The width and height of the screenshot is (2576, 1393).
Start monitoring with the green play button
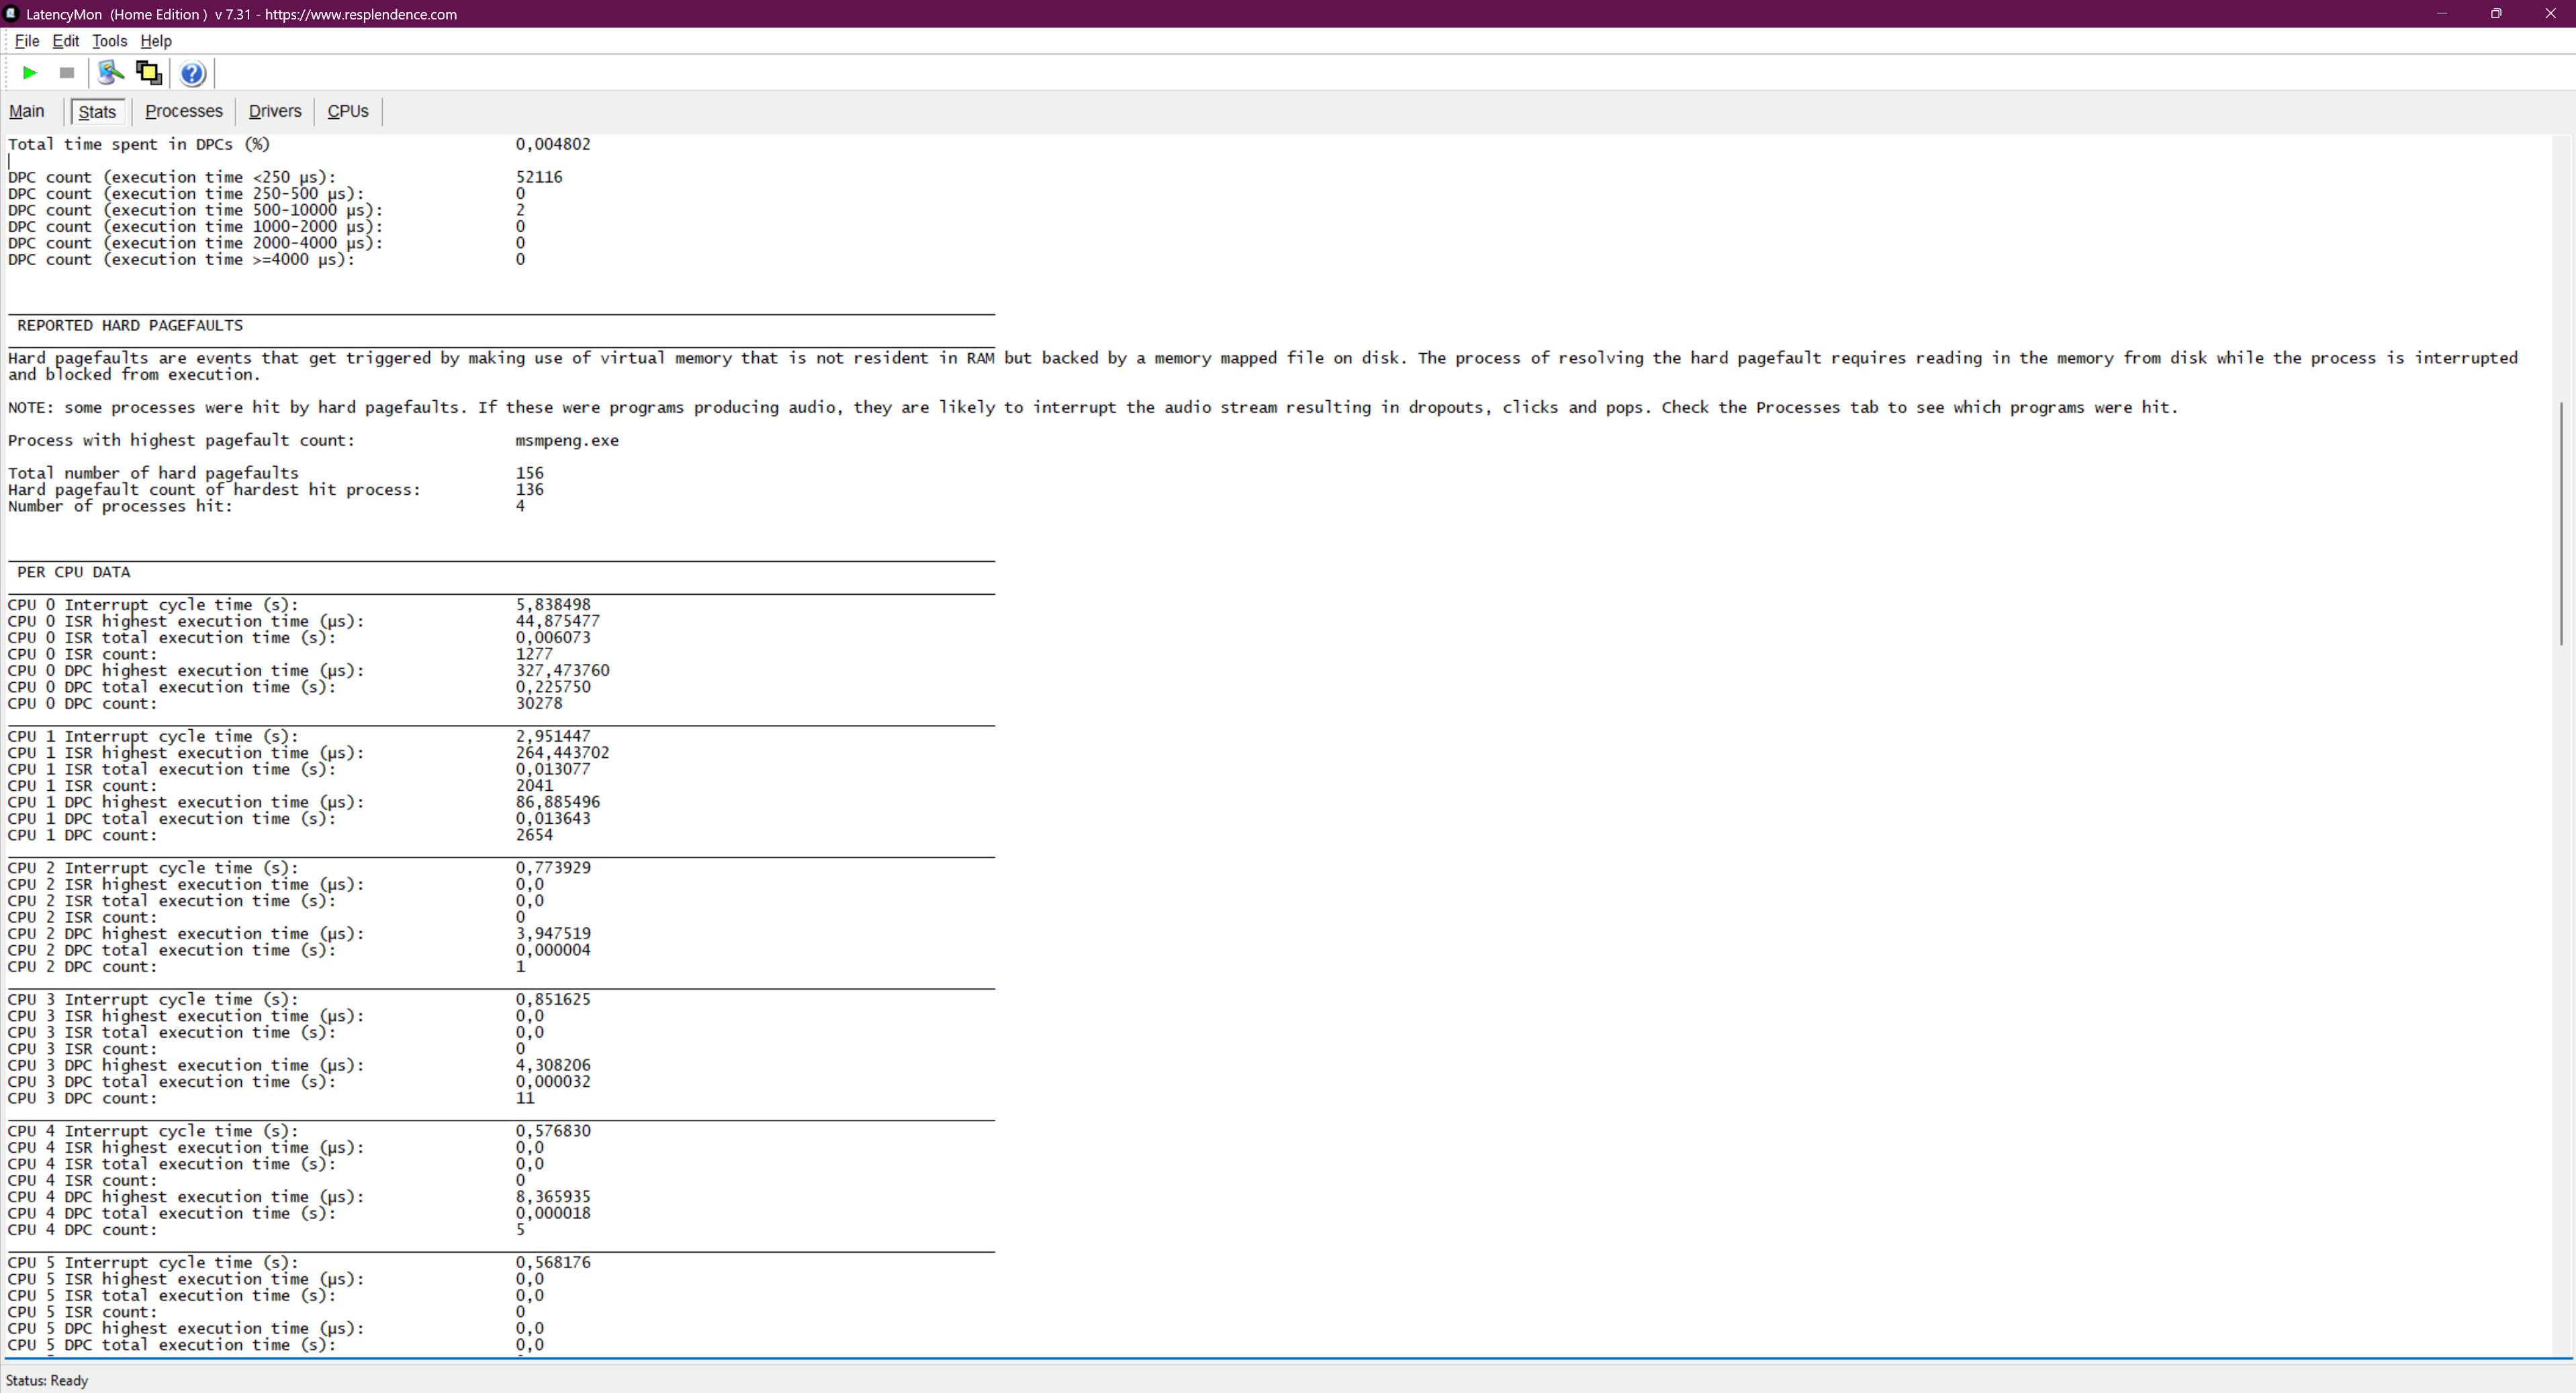30,73
